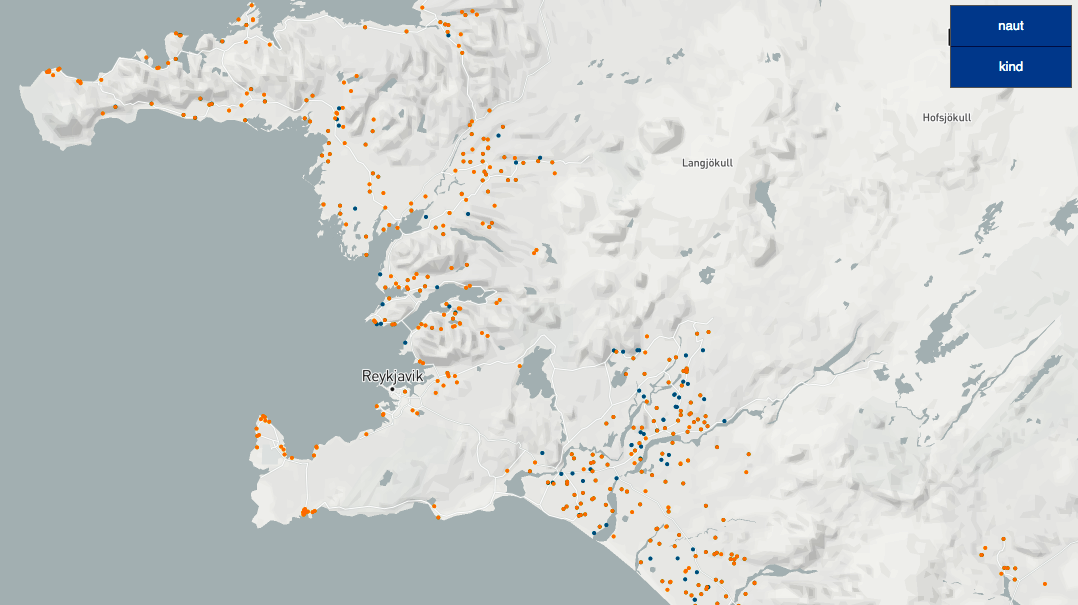Click the naut filter button
Viewport: 1078px width, 605px height.
click(1010, 26)
